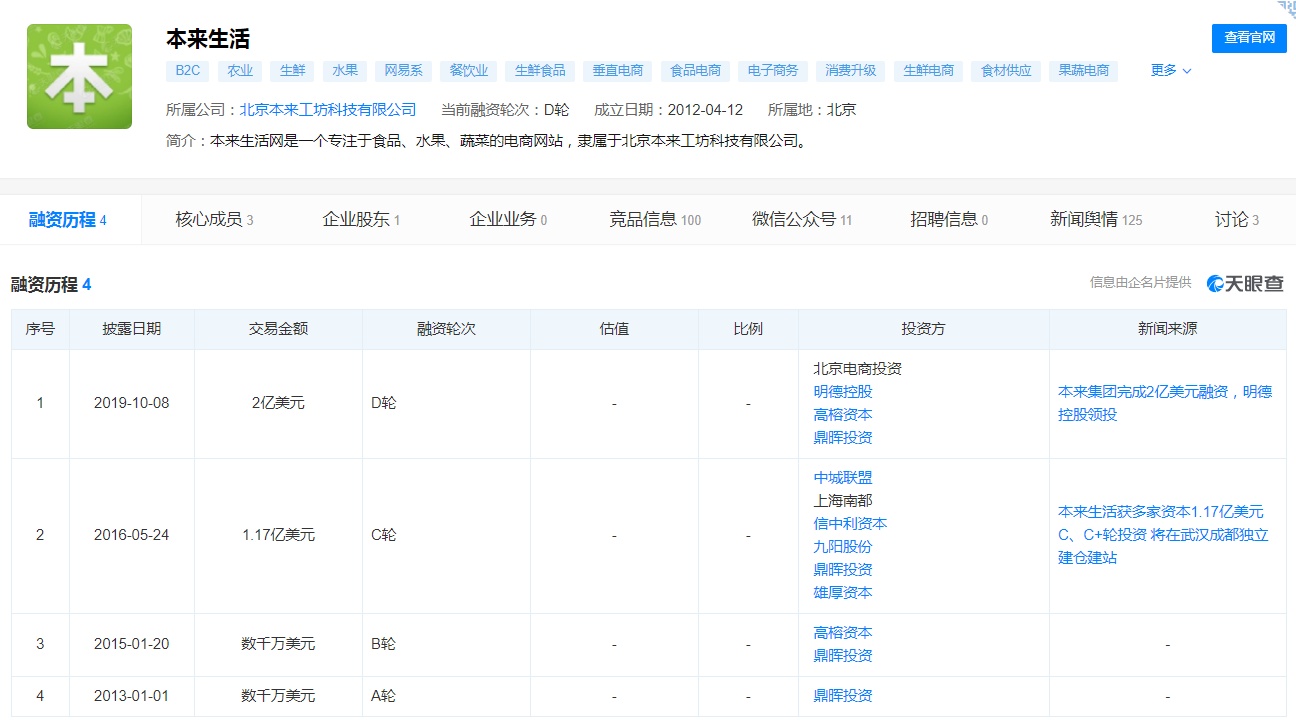Click the 新闻来源 column header
1296x728 pixels.
click(x=1167, y=329)
